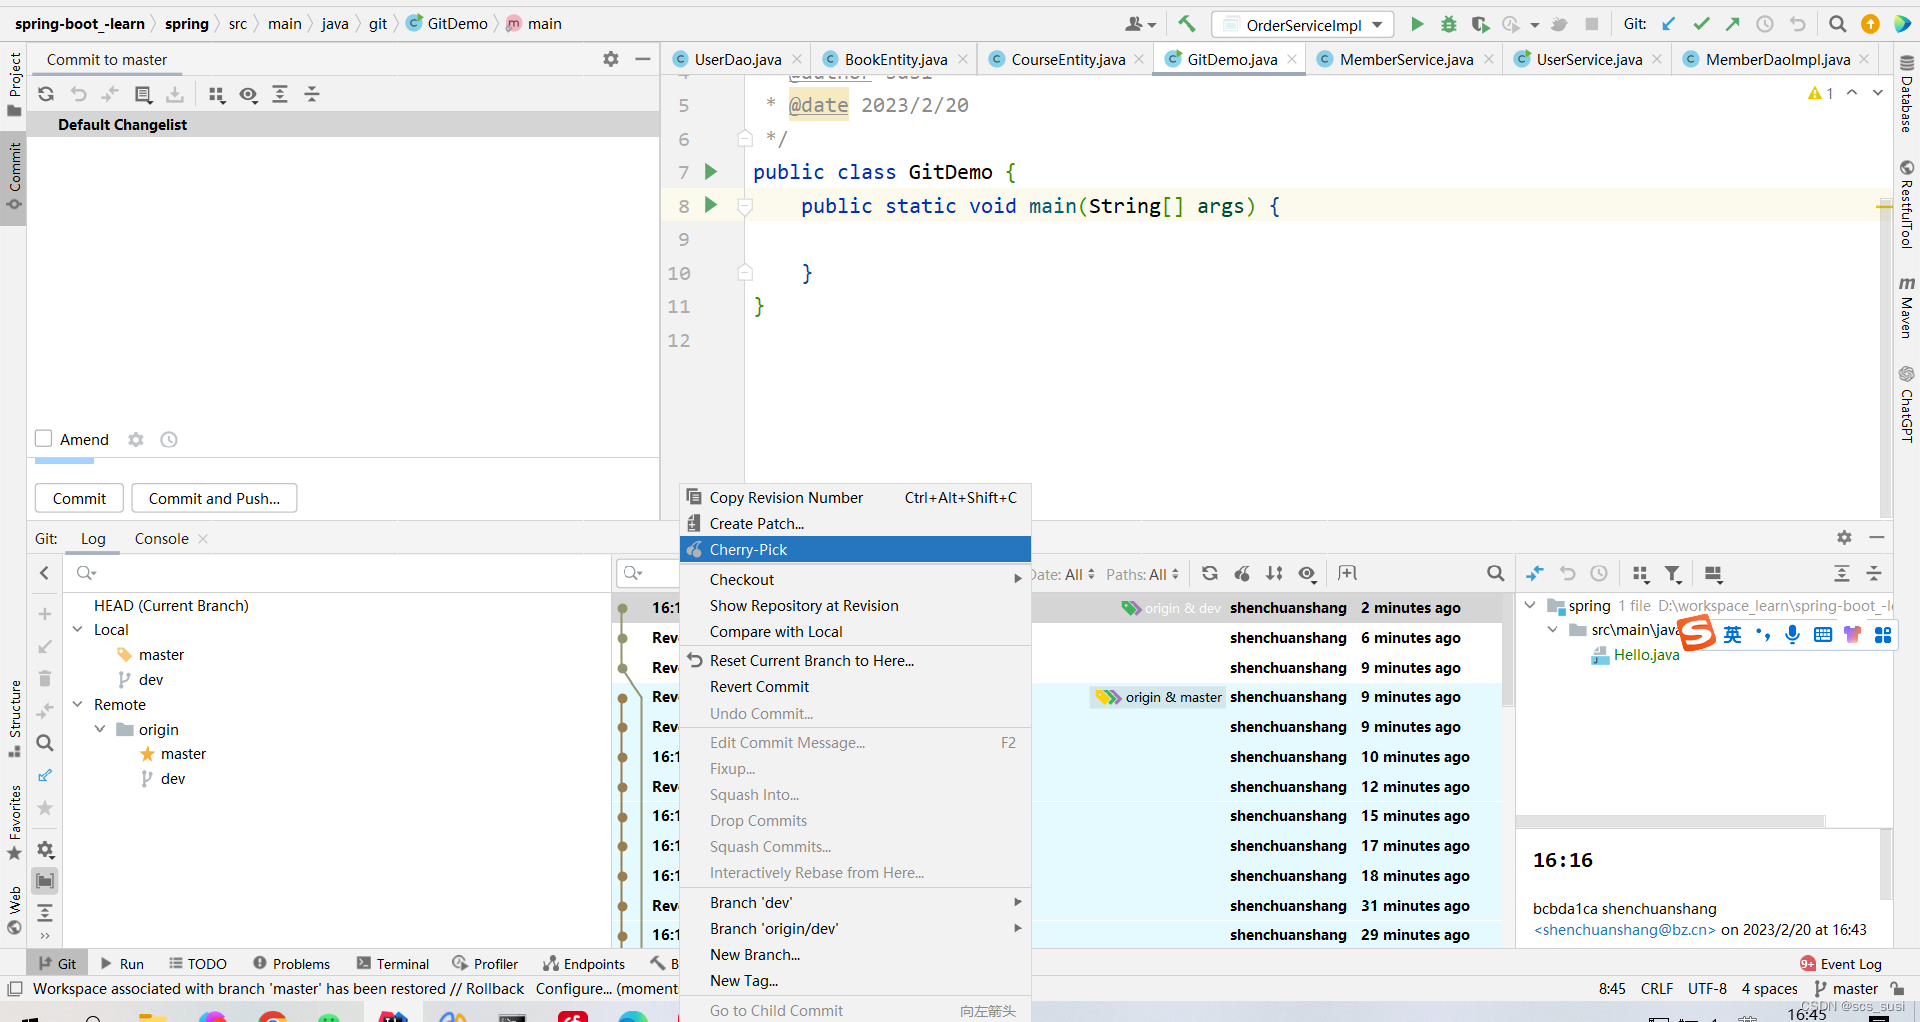Choose Cherry-Pick from the context menu

pos(855,549)
